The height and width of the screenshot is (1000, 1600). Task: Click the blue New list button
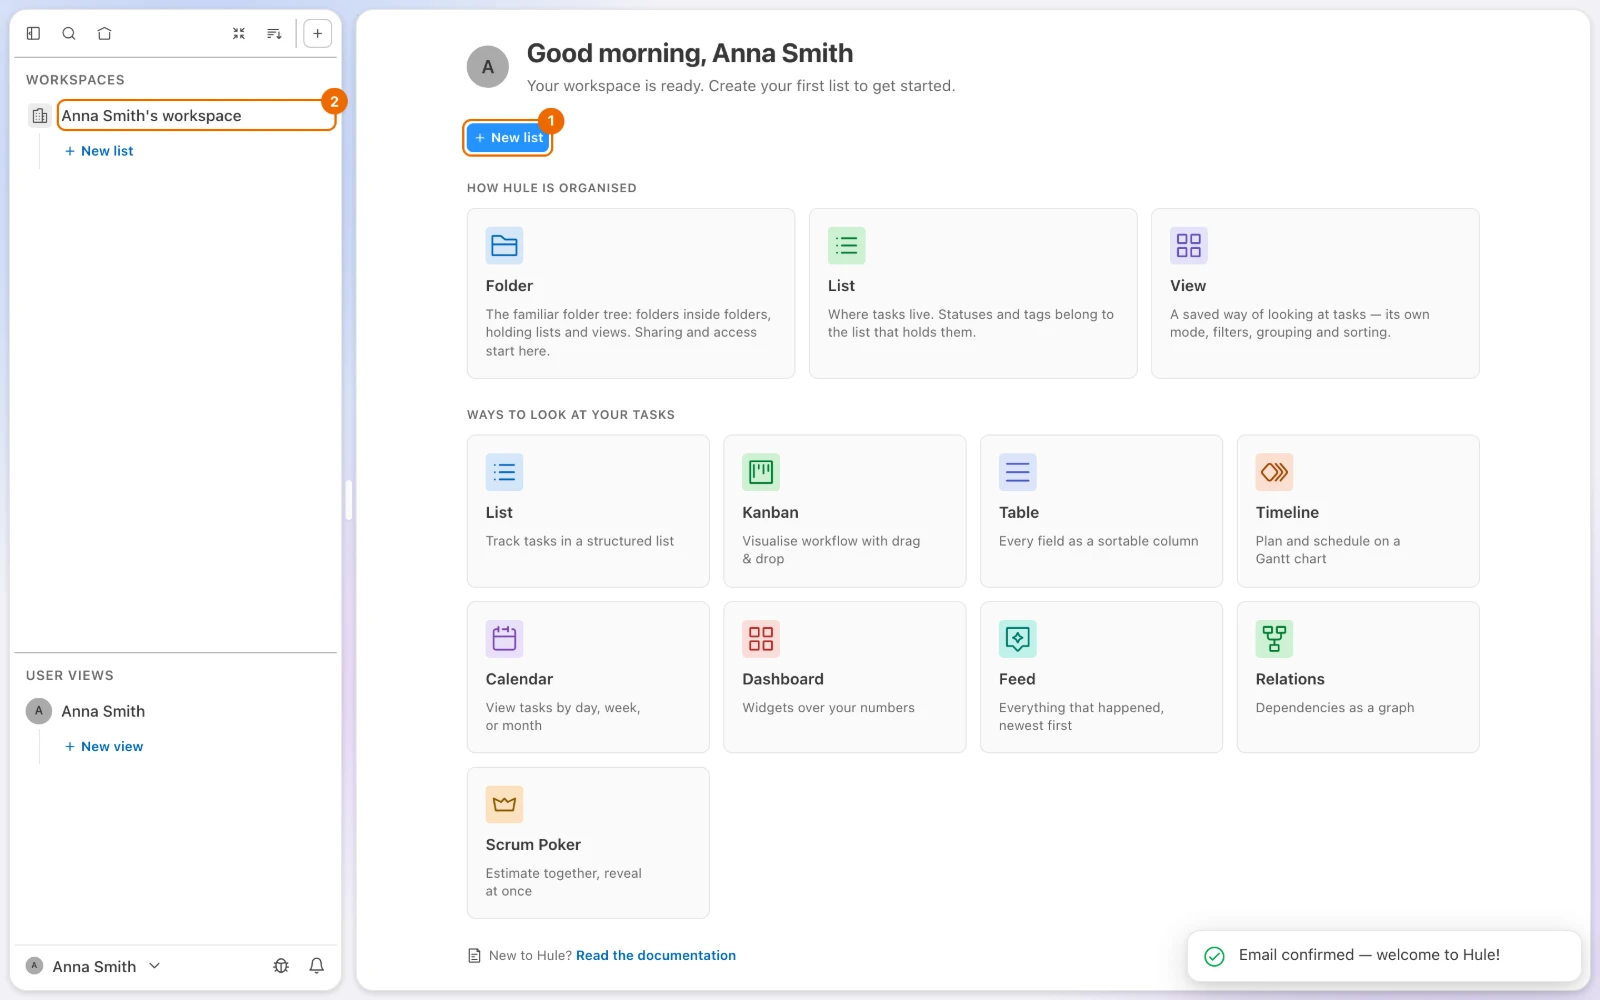(509, 138)
